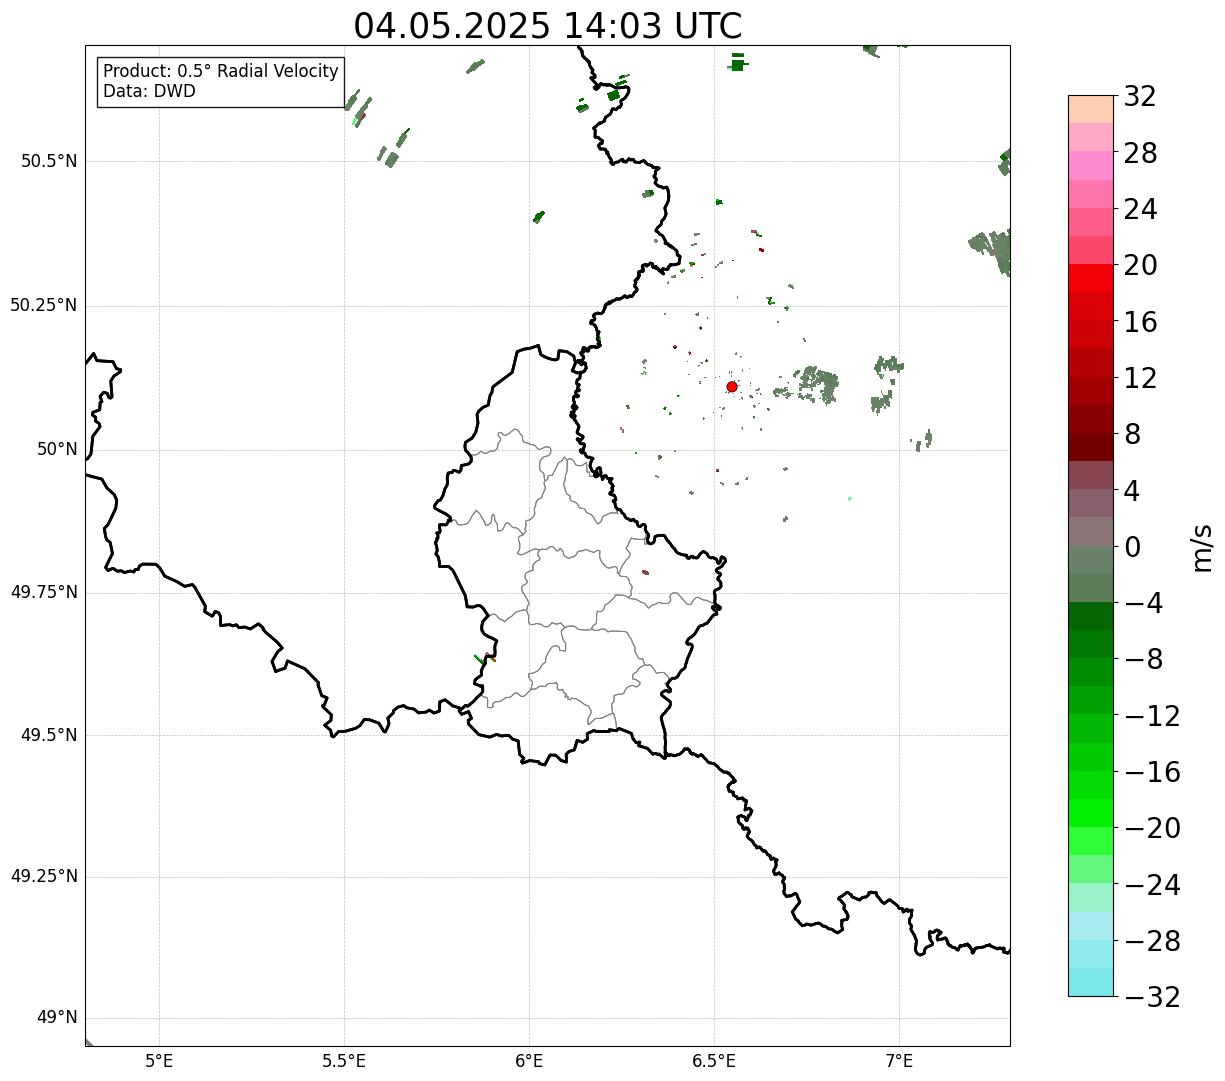Click the 49.5°N latitude label
This screenshot has width=1225, height=1081.
(x=49, y=735)
